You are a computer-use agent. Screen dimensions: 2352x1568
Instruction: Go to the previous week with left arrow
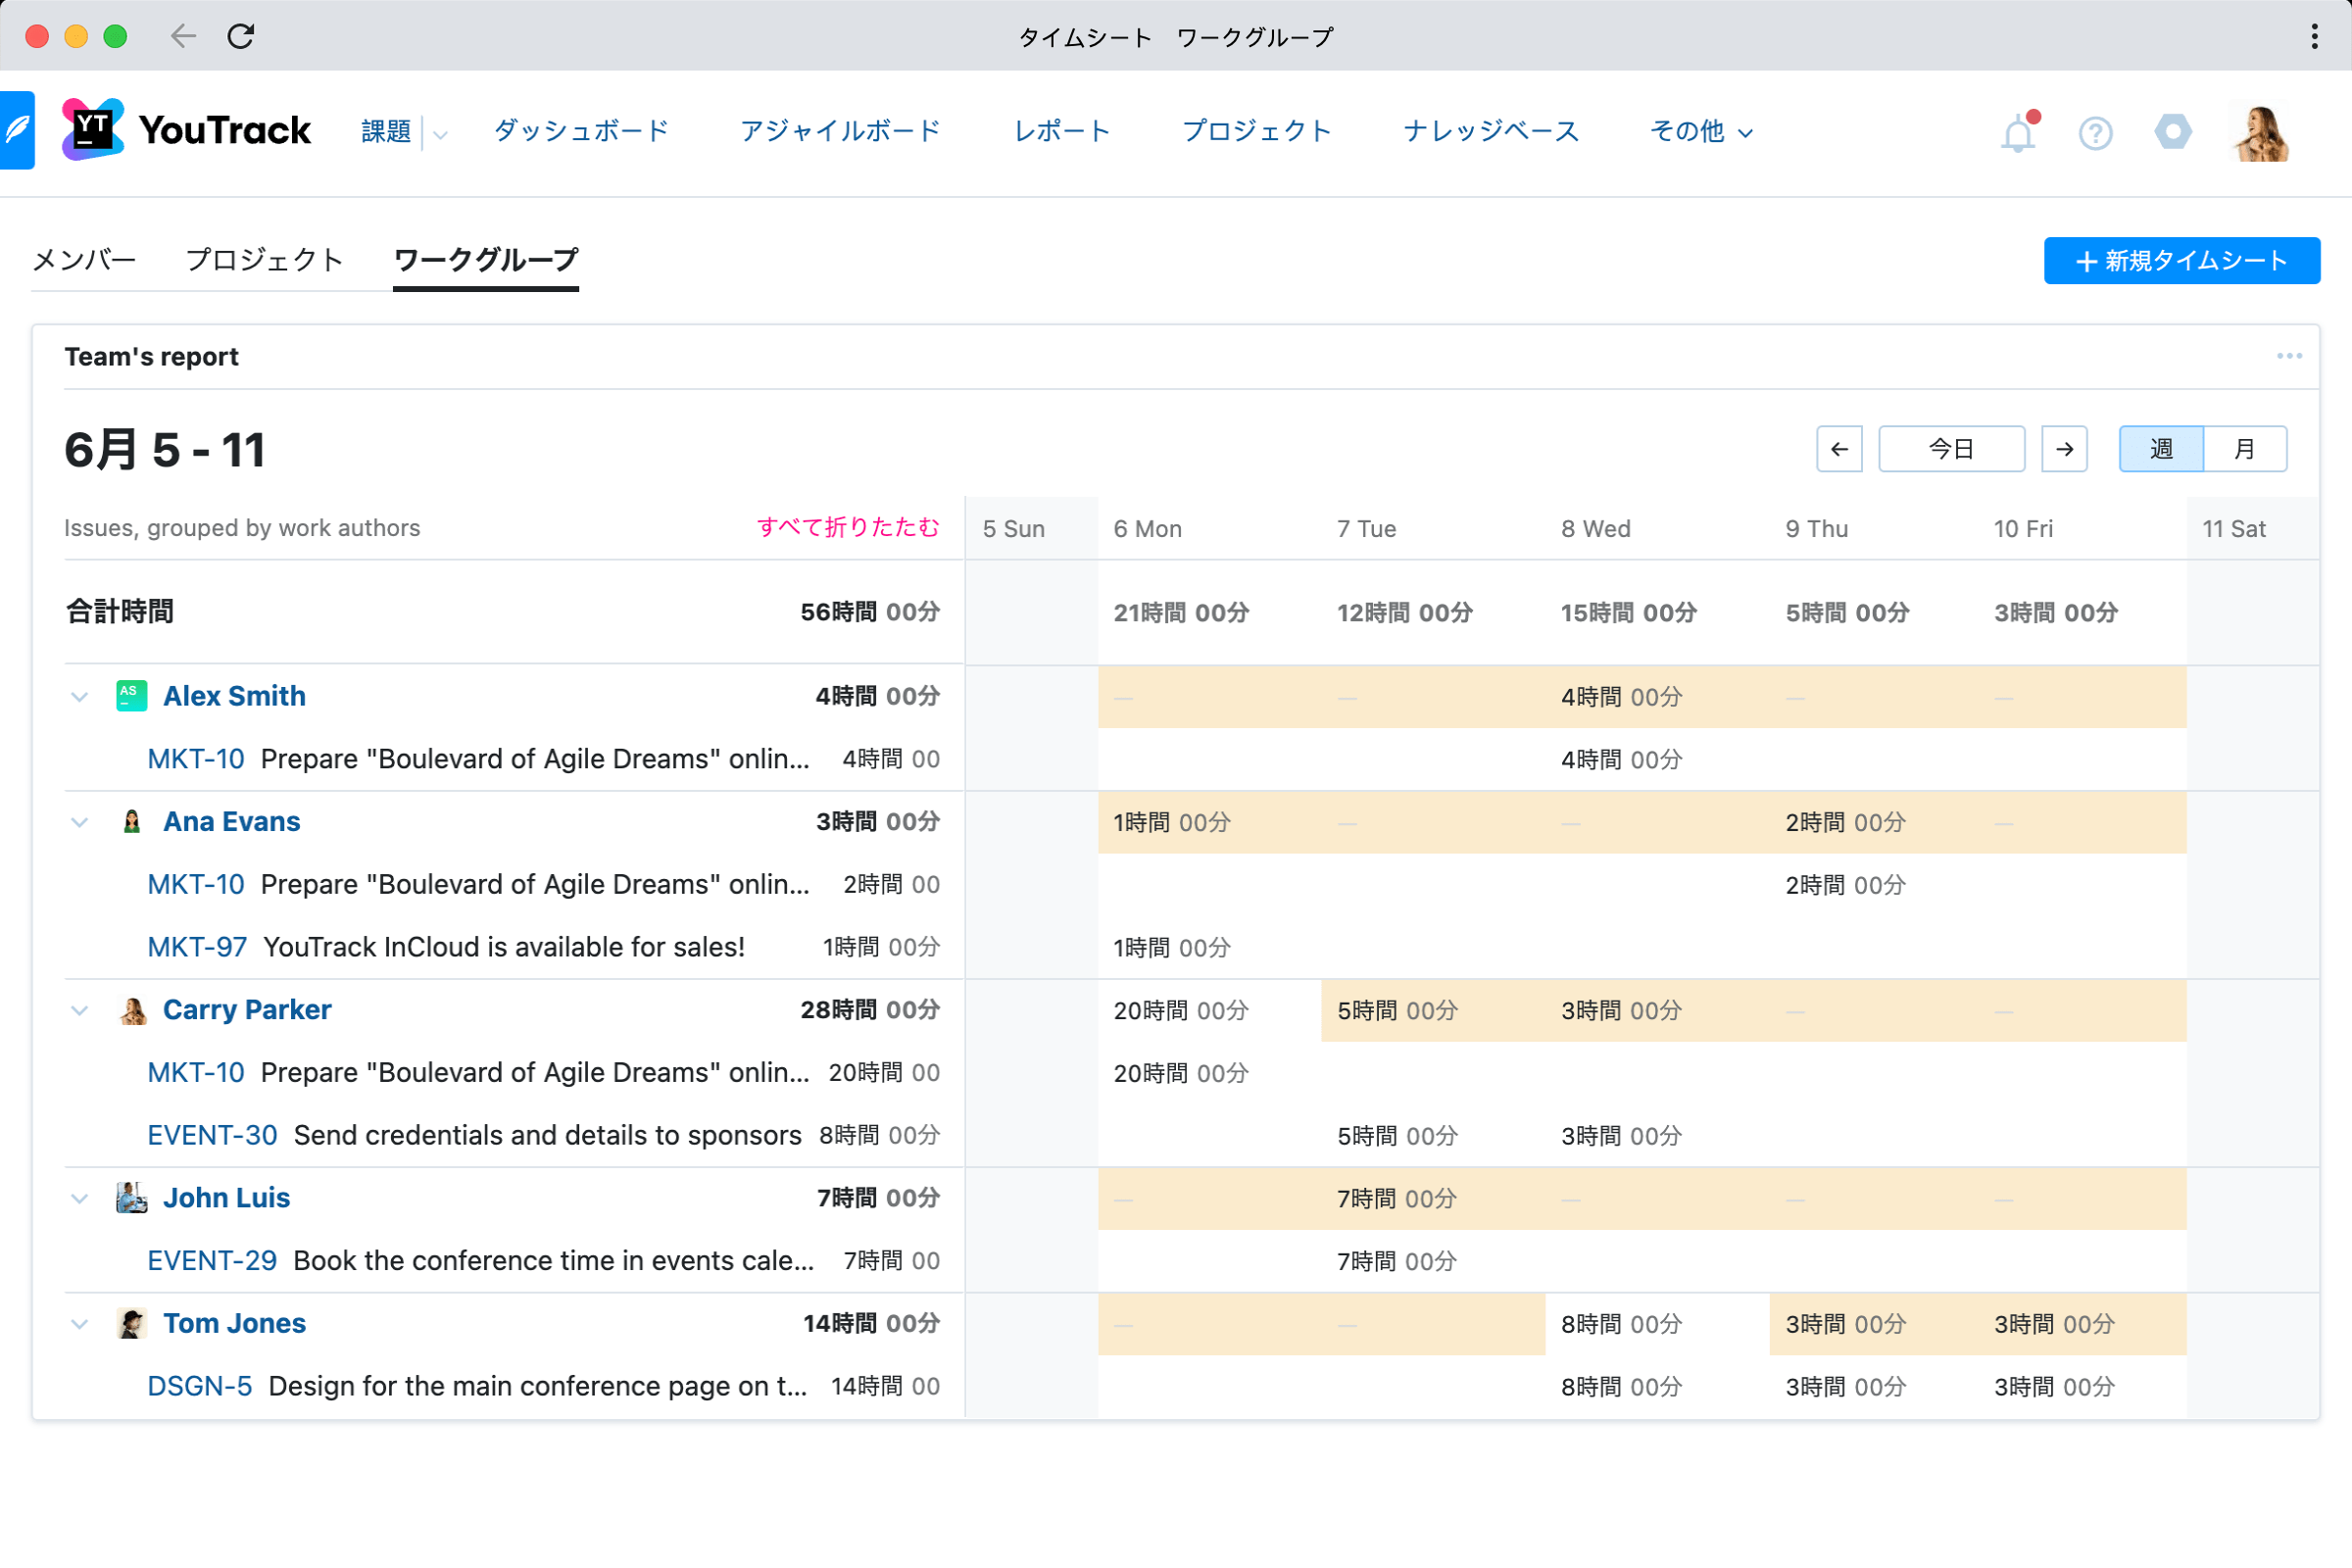pos(1839,449)
